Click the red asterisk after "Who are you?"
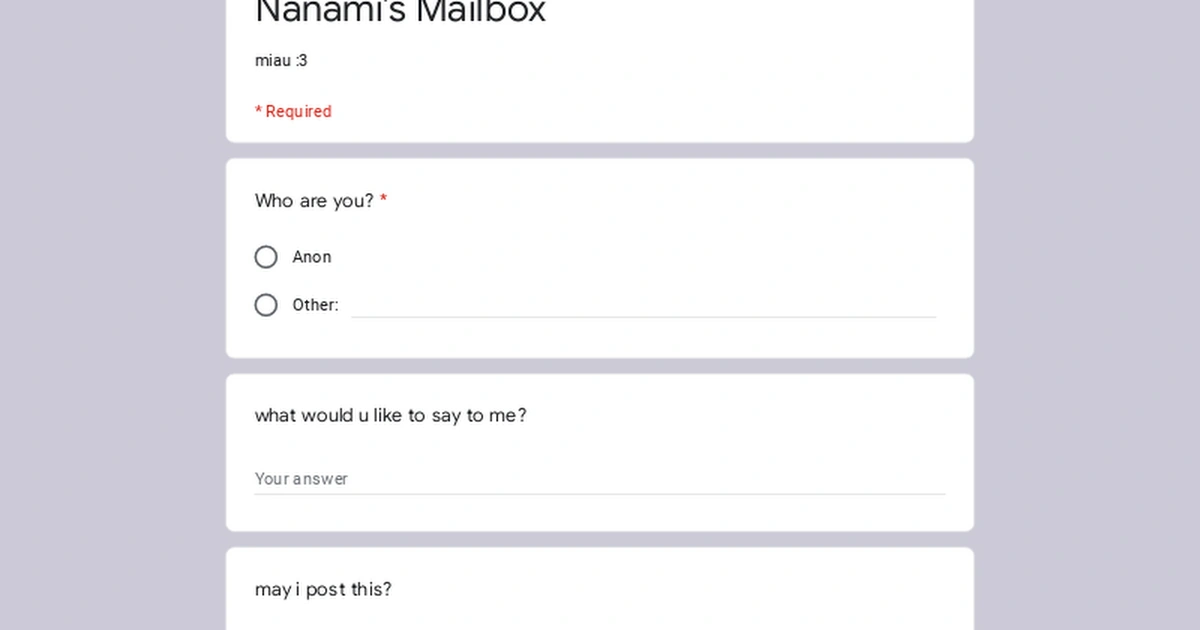The width and height of the screenshot is (1200, 630). click(x=383, y=200)
